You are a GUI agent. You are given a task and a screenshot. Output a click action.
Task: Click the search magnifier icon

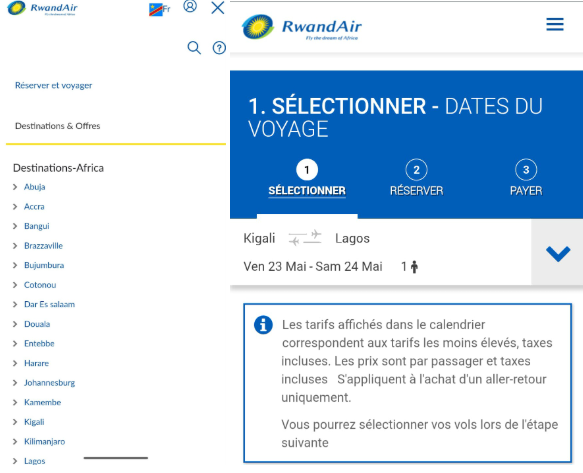tap(194, 48)
